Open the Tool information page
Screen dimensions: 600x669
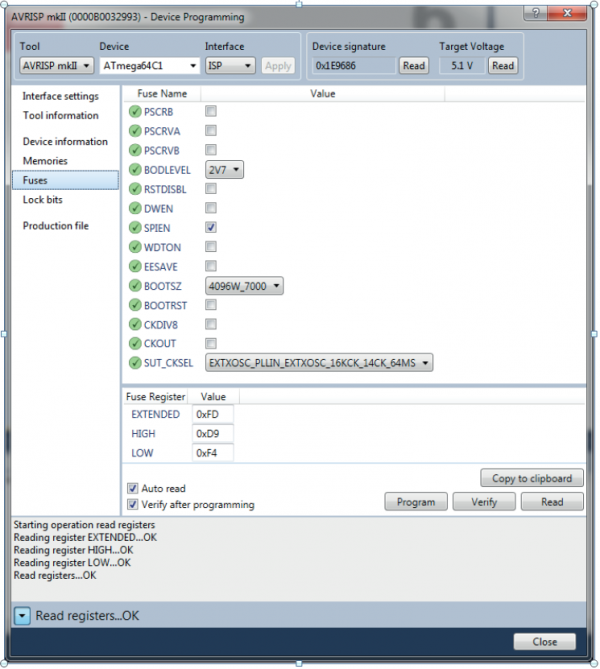(x=61, y=116)
